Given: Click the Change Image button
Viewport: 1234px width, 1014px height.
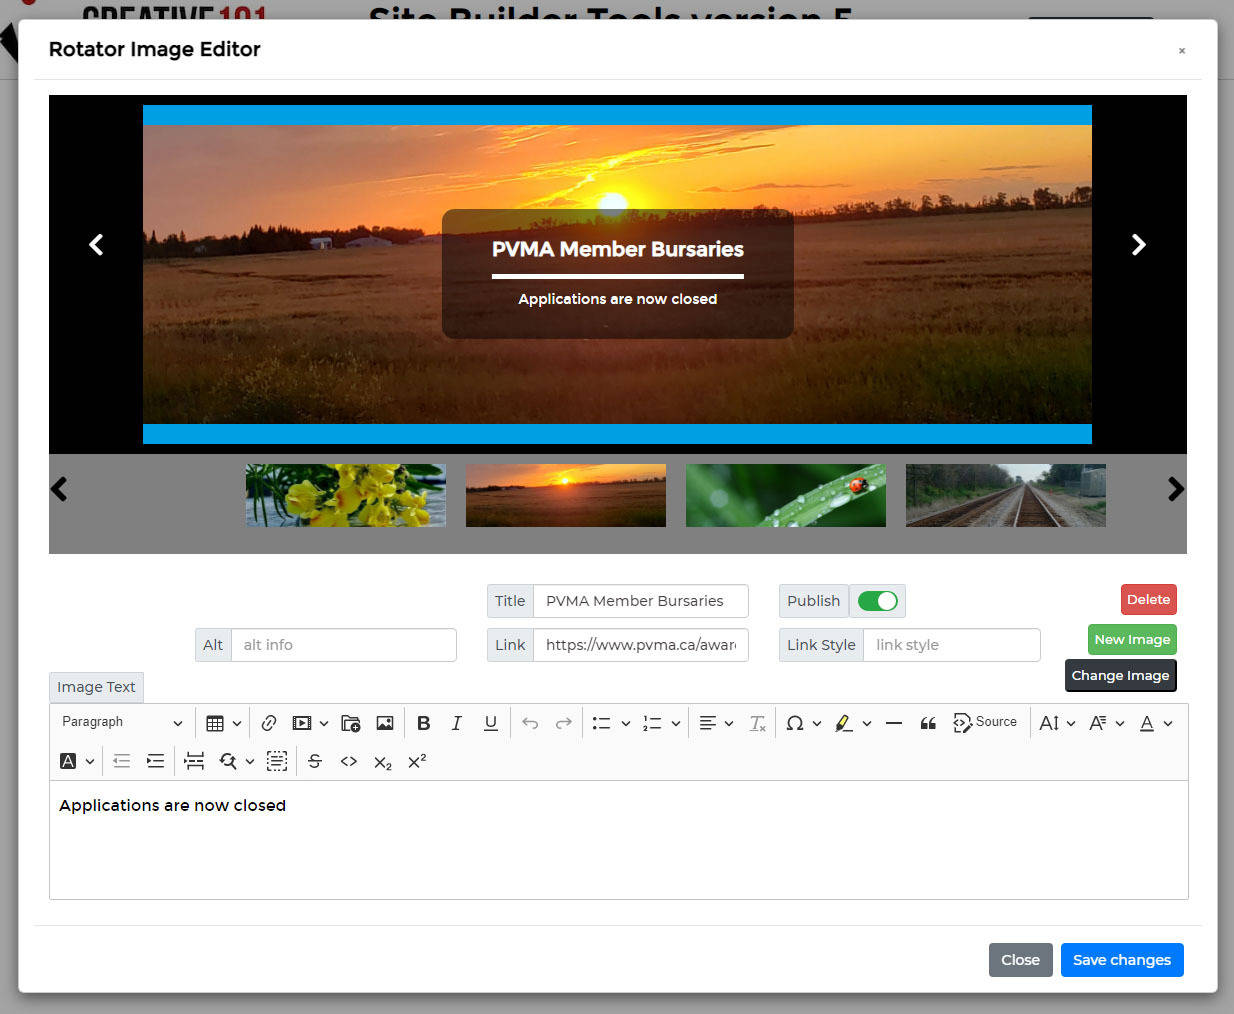Looking at the screenshot, I should pyautogui.click(x=1120, y=675).
